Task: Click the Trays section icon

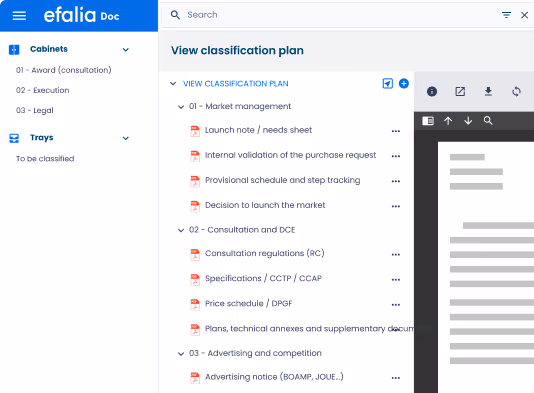Action: 14,138
